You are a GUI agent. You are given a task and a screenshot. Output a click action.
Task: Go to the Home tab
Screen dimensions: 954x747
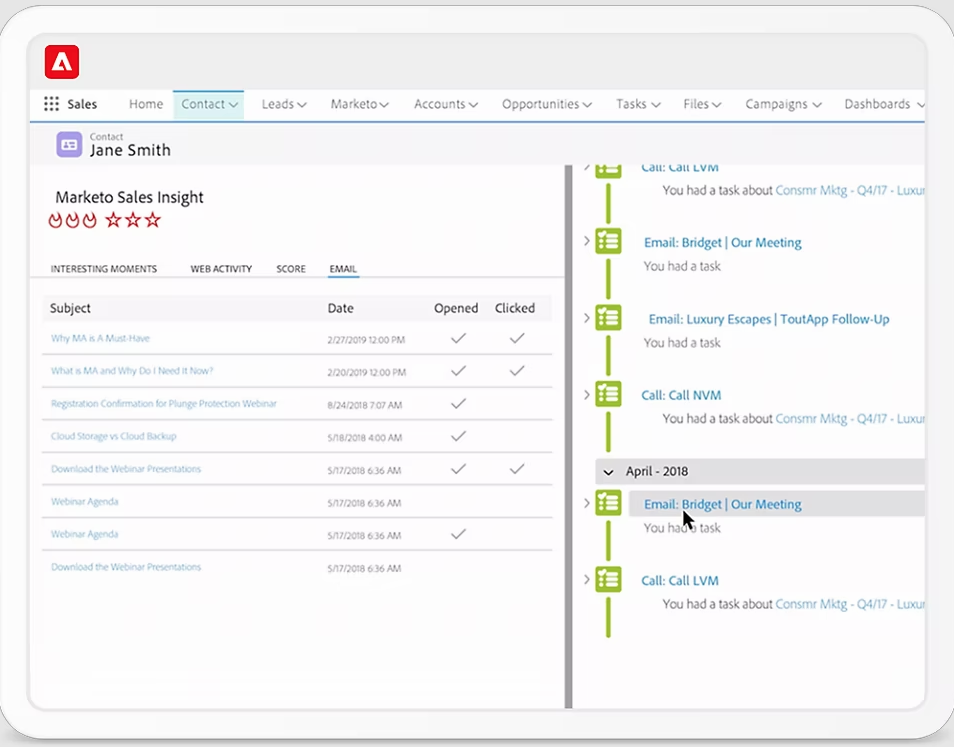(x=146, y=104)
